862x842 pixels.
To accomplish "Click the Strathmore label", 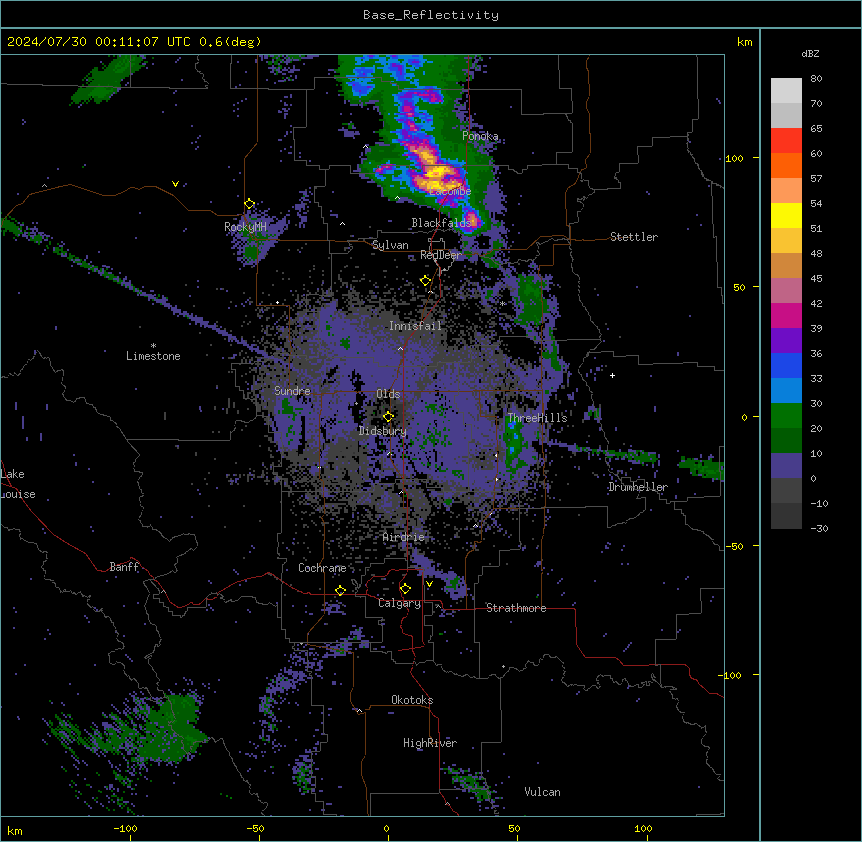I will pyautogui.click(x=516, y=608).
